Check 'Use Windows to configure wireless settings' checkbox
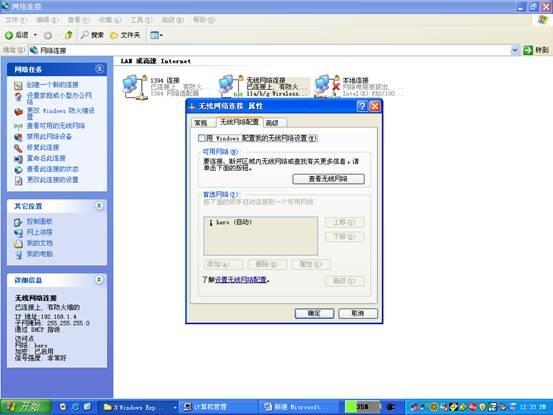The height and width of the screenshot is (415, 553). pyautogui.click(x=201, y=138)
